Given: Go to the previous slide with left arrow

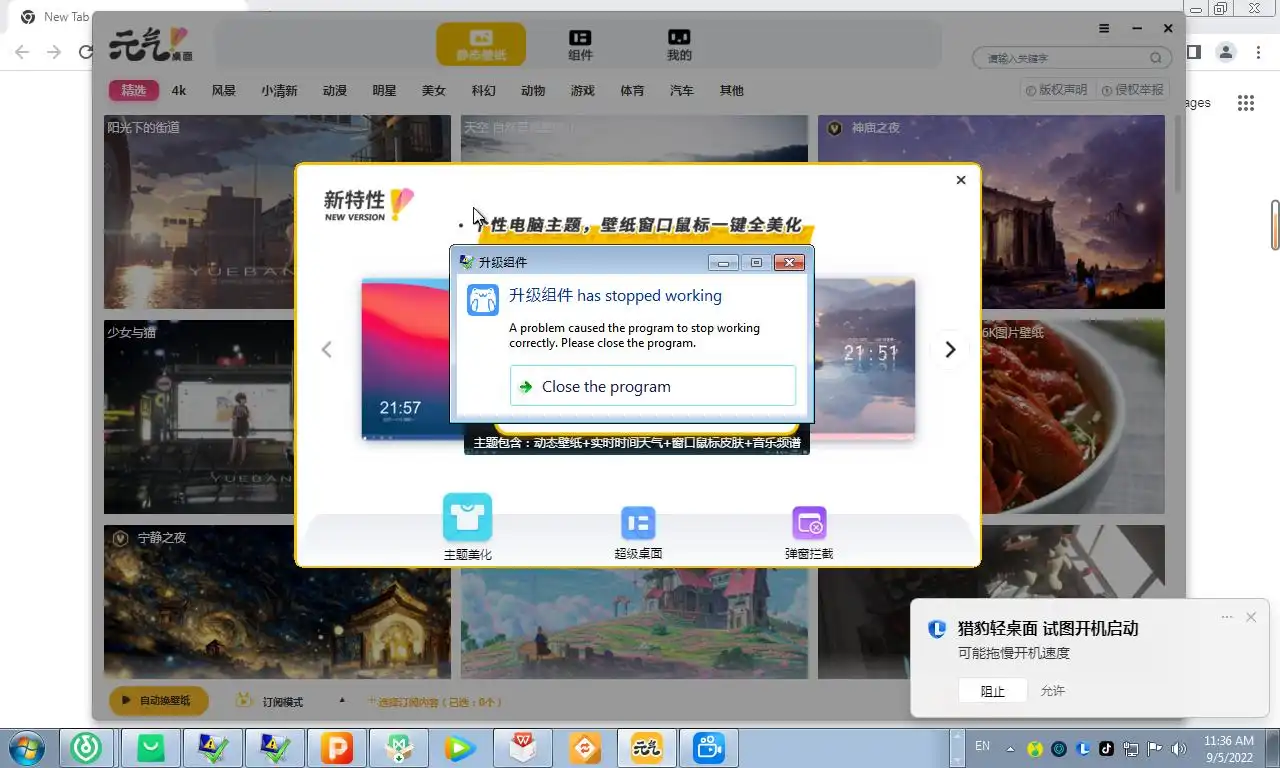Looking at the screenshot, I should pos(326,349).
